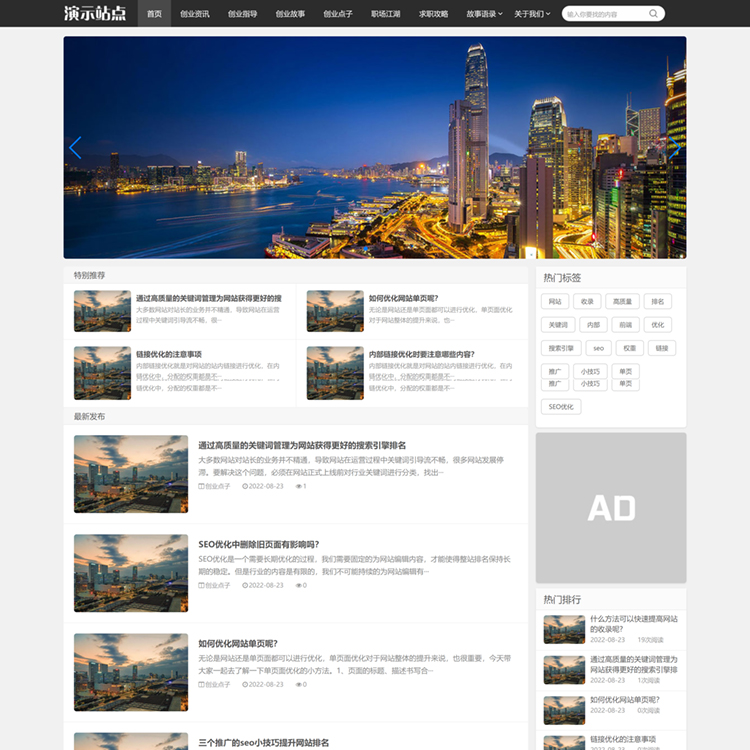Click thumbnail of 什么方法可以快速提高网站的收录呢 ranking item
Image resolution: width=750 pixels, height=750 pixels.
(564, 629)
